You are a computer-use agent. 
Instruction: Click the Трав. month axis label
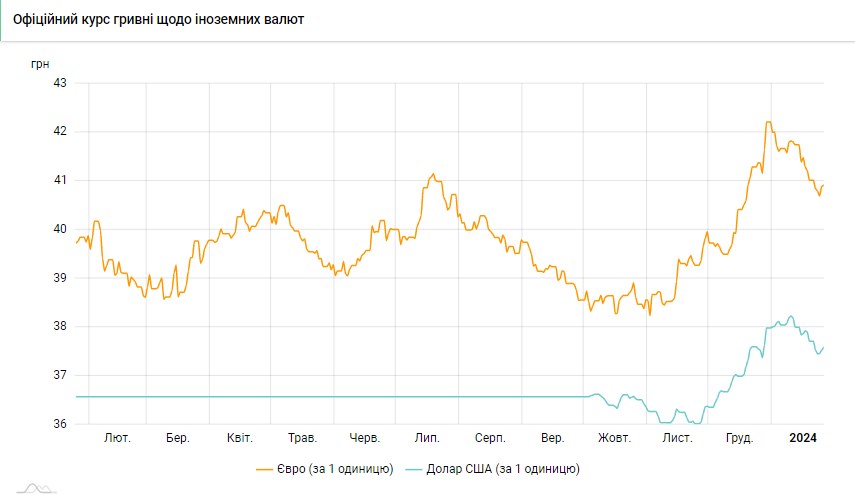click(x=302, y=439)
